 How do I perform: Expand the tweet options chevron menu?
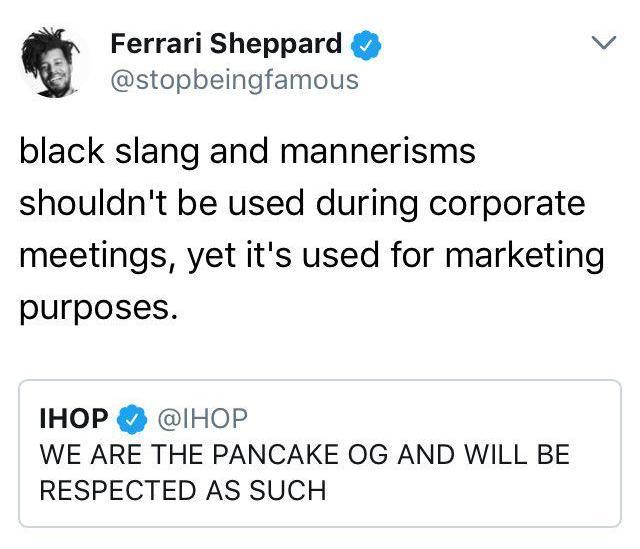pos(603,42)
